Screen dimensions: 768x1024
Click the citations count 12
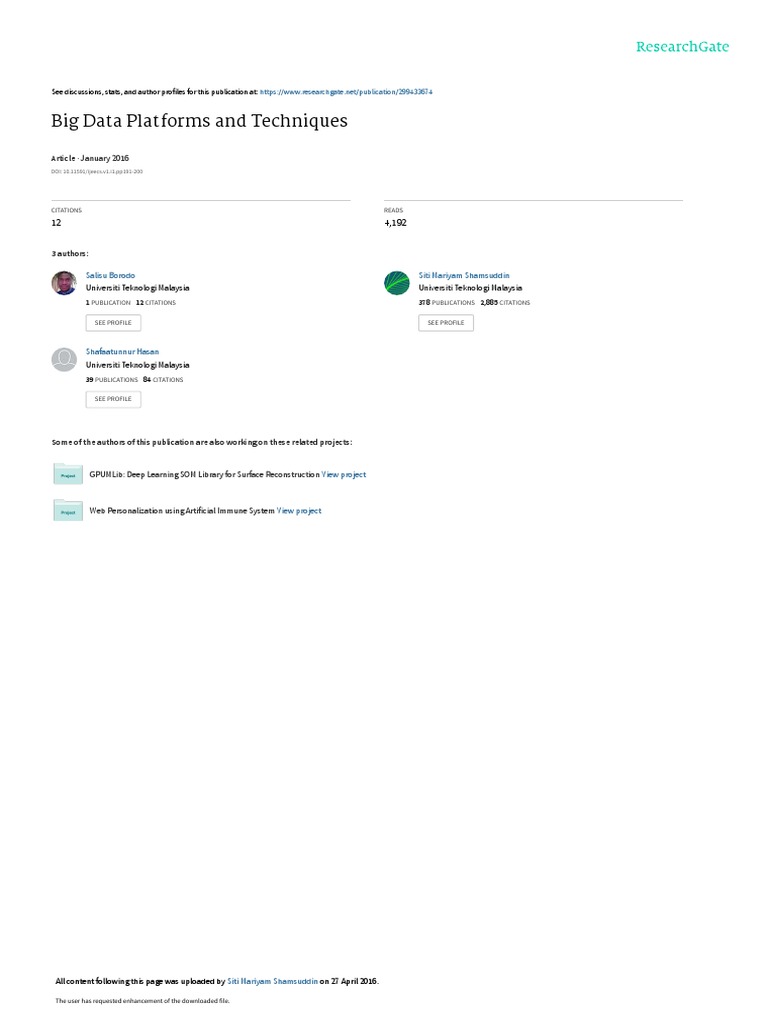(x=56, y=223)
